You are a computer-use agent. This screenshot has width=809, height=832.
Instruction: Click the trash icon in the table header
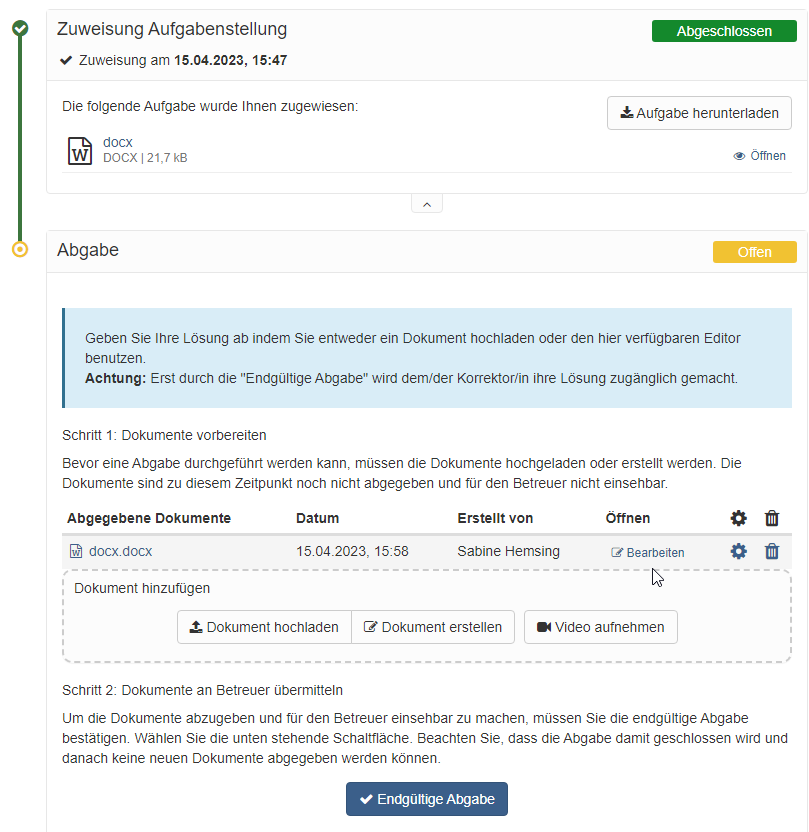[x=771, y=518]
